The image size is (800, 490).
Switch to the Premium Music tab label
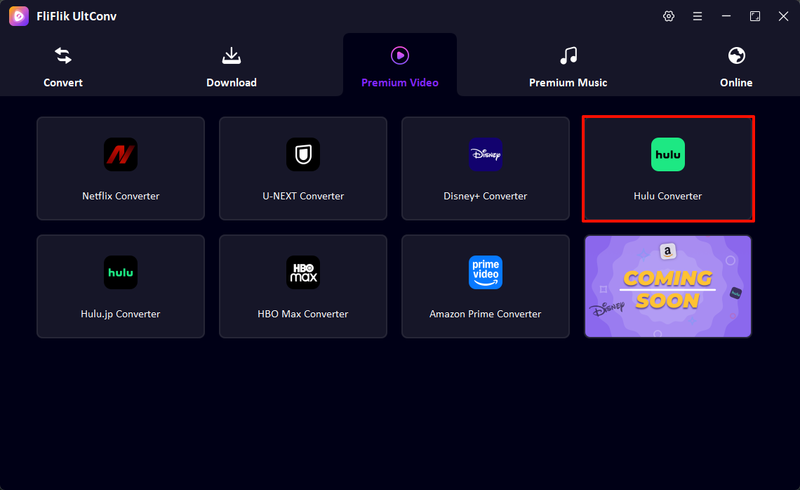568,83
